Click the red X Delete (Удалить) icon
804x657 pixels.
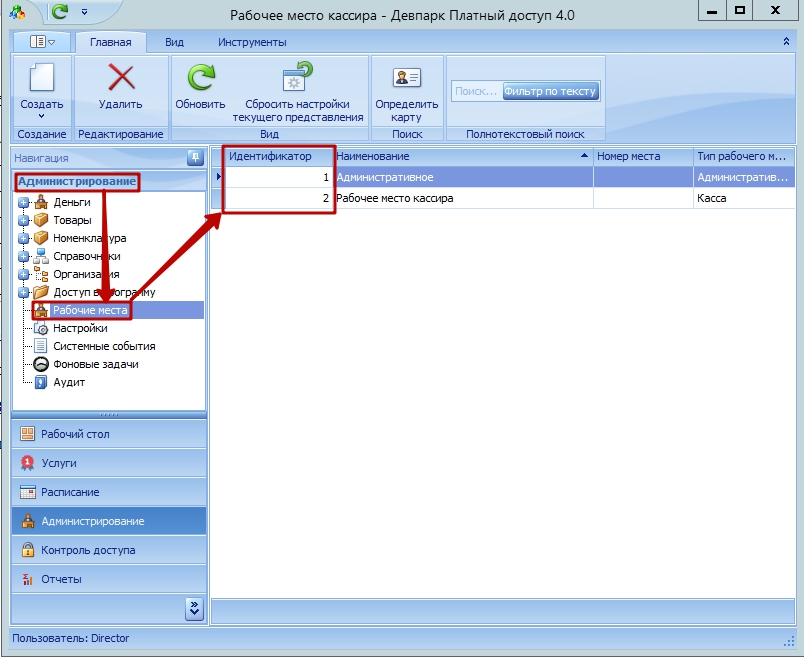120,78
